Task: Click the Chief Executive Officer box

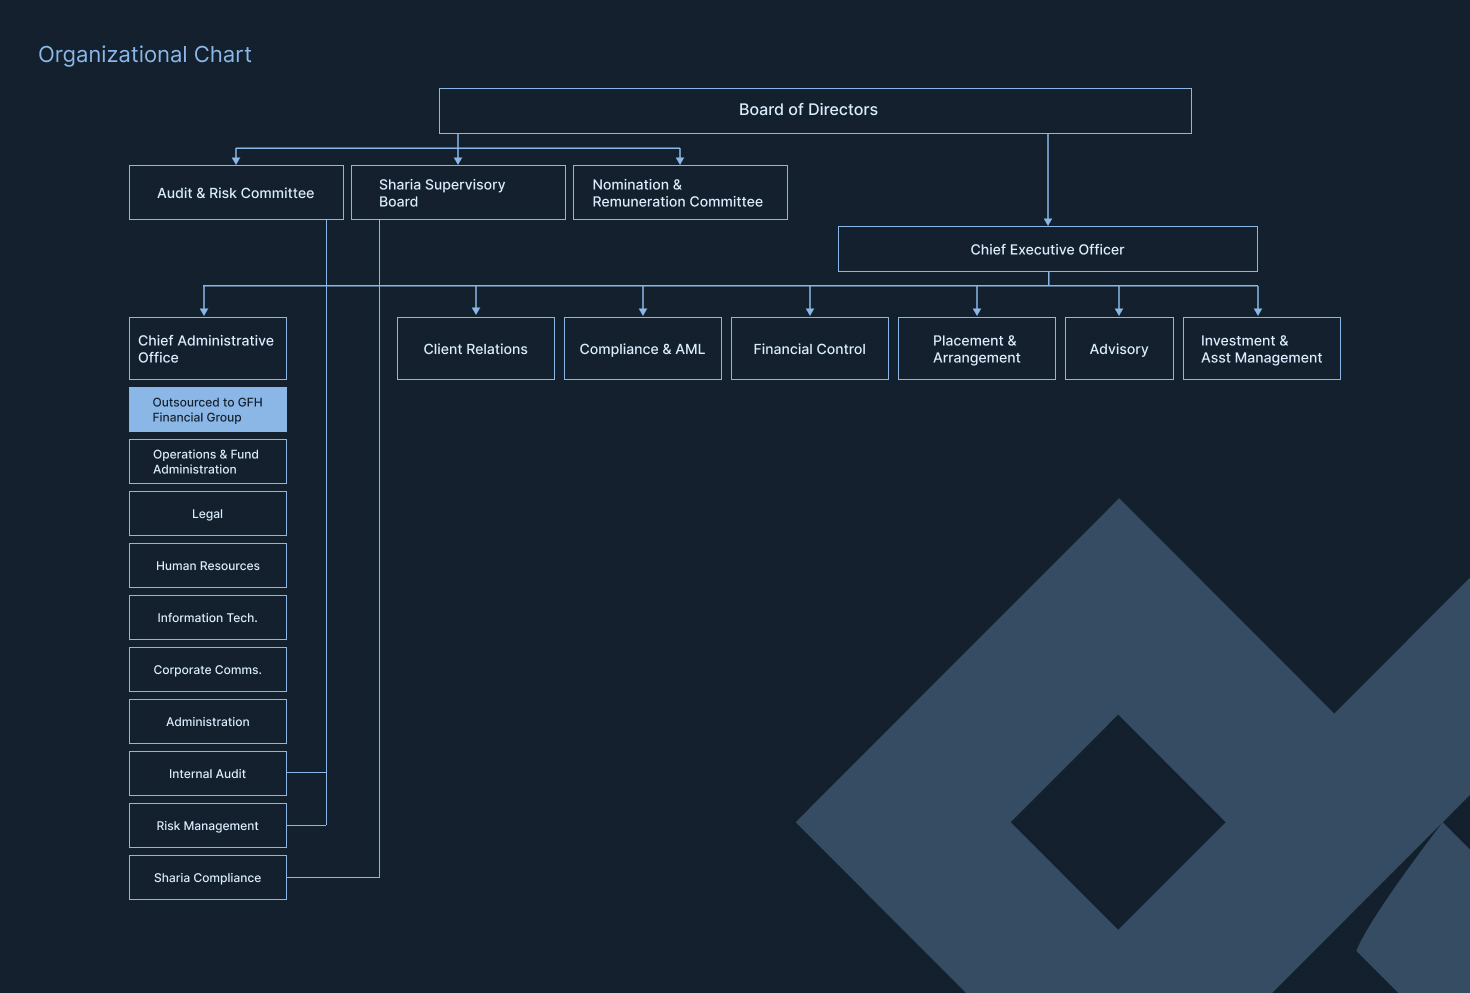Action: [1047, 249]
